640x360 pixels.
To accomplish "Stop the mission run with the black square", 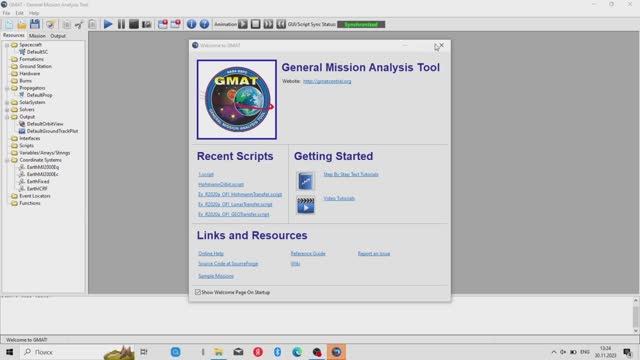I will tap(134, 24).
